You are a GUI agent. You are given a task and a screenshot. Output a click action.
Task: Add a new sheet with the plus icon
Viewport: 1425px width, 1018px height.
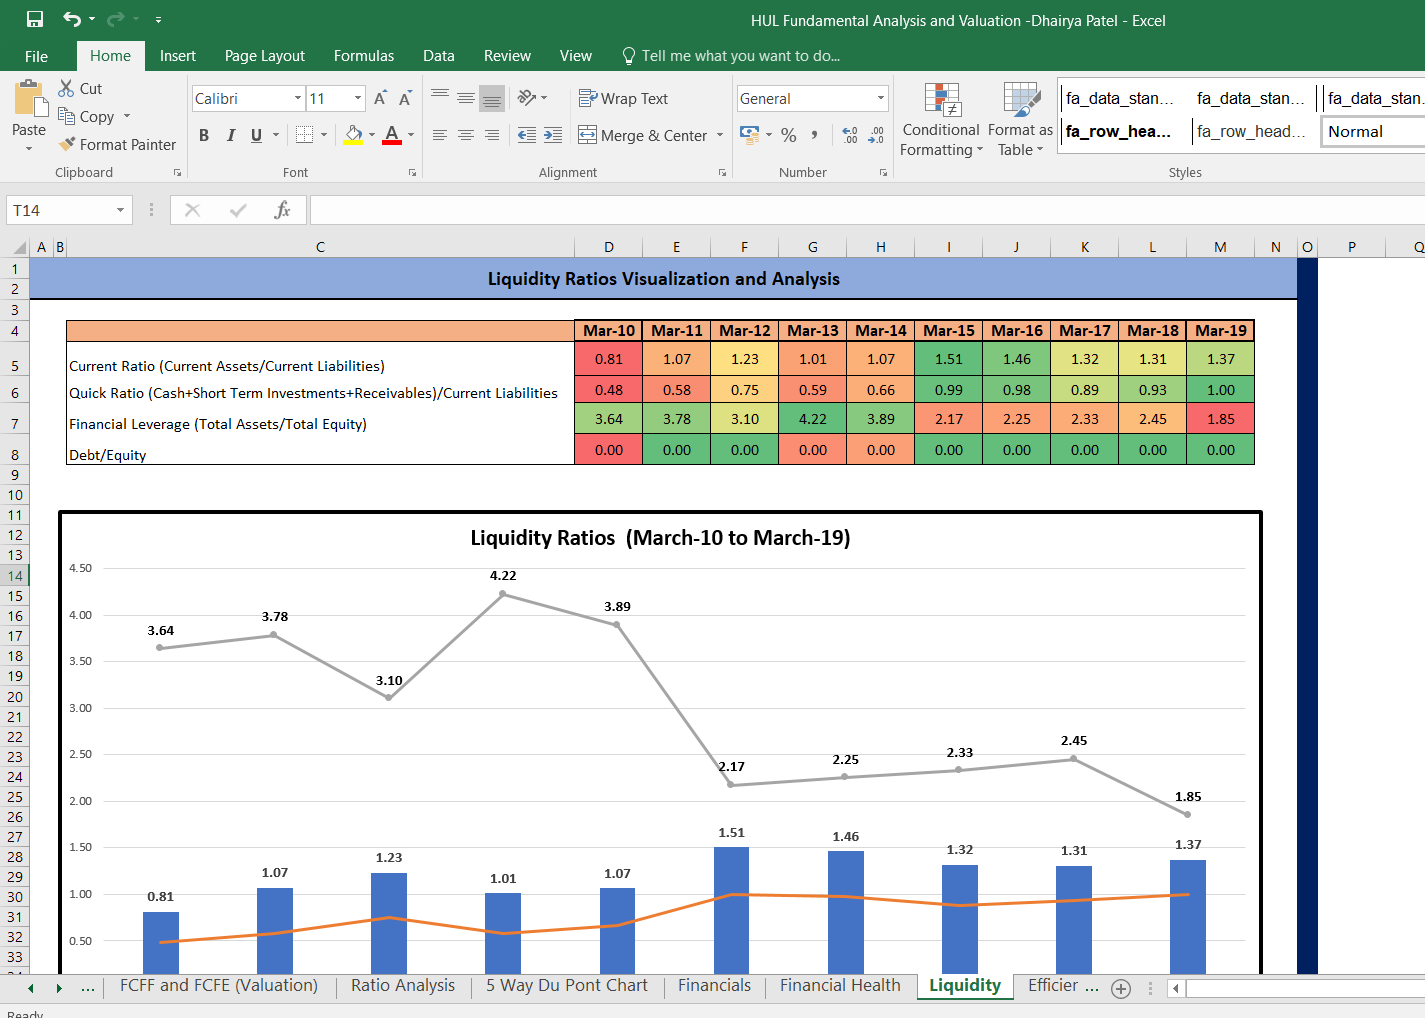point(1121,989)
